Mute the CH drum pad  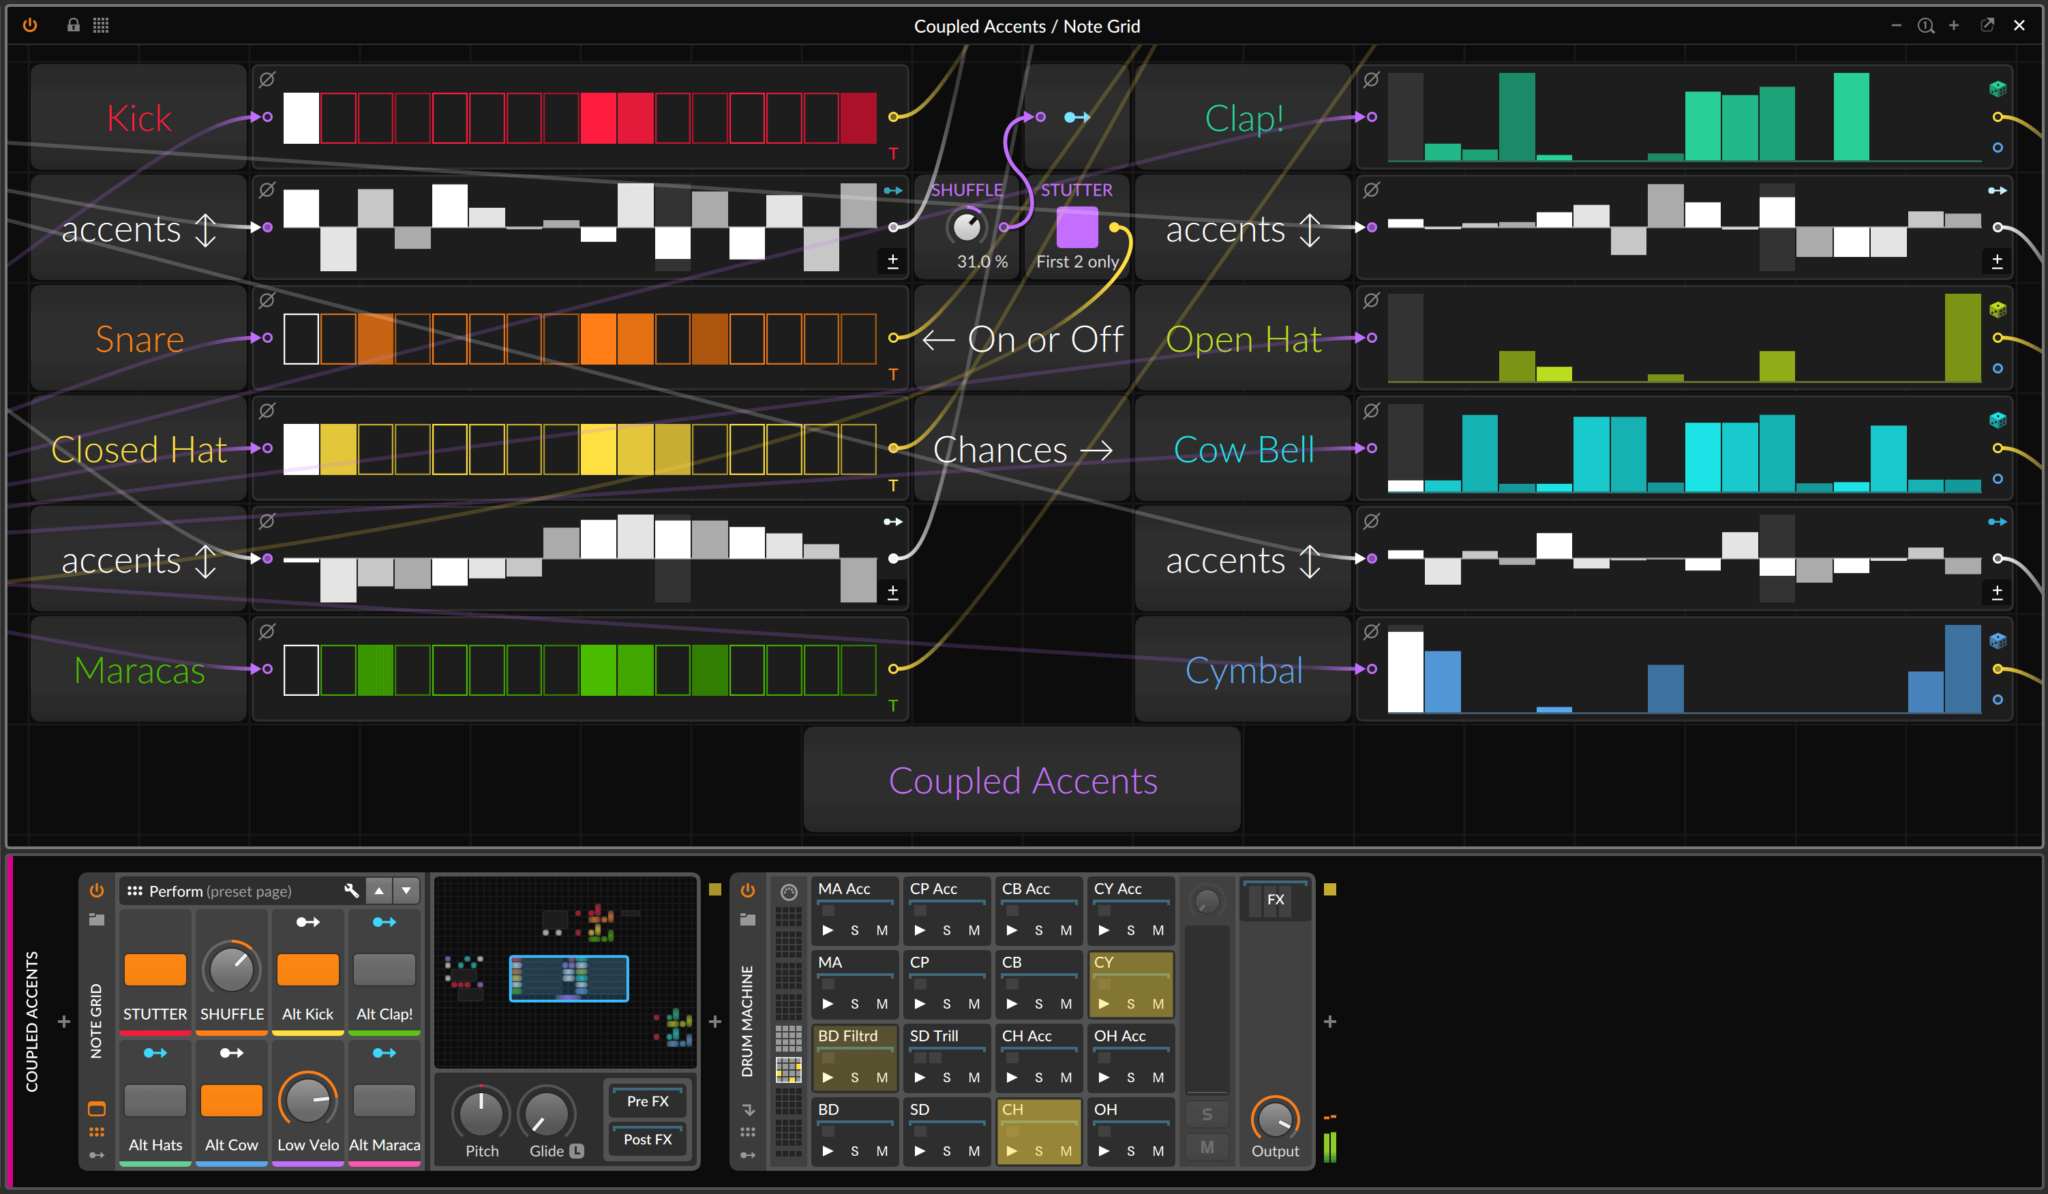[1066, 1151]
